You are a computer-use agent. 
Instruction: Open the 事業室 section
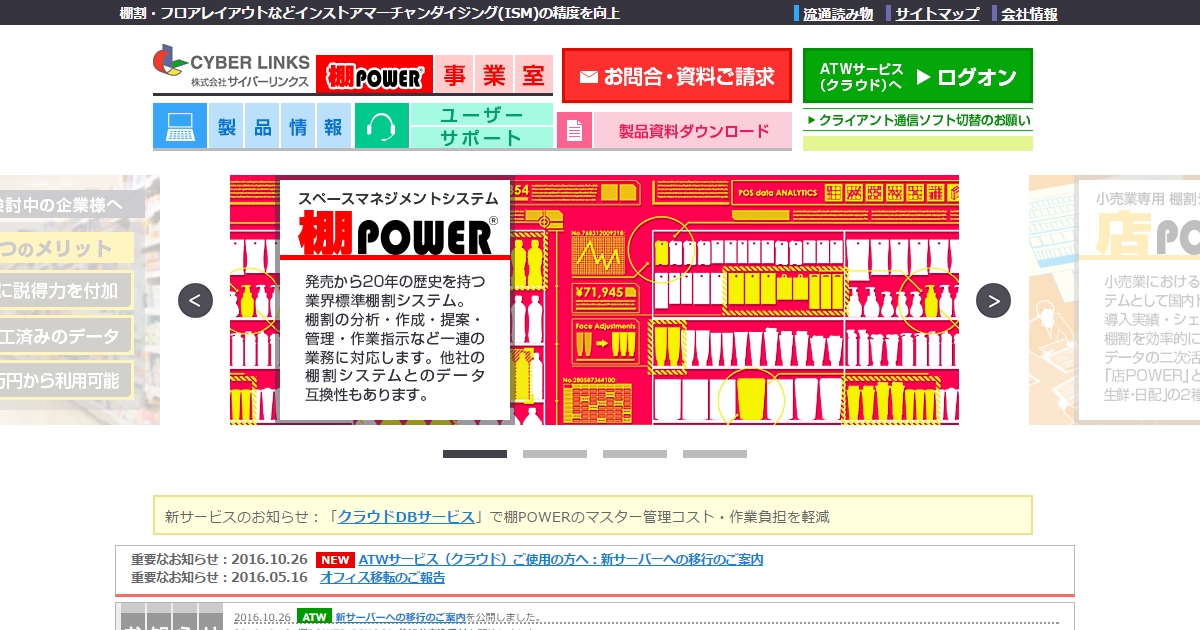[x=493, y=75]
